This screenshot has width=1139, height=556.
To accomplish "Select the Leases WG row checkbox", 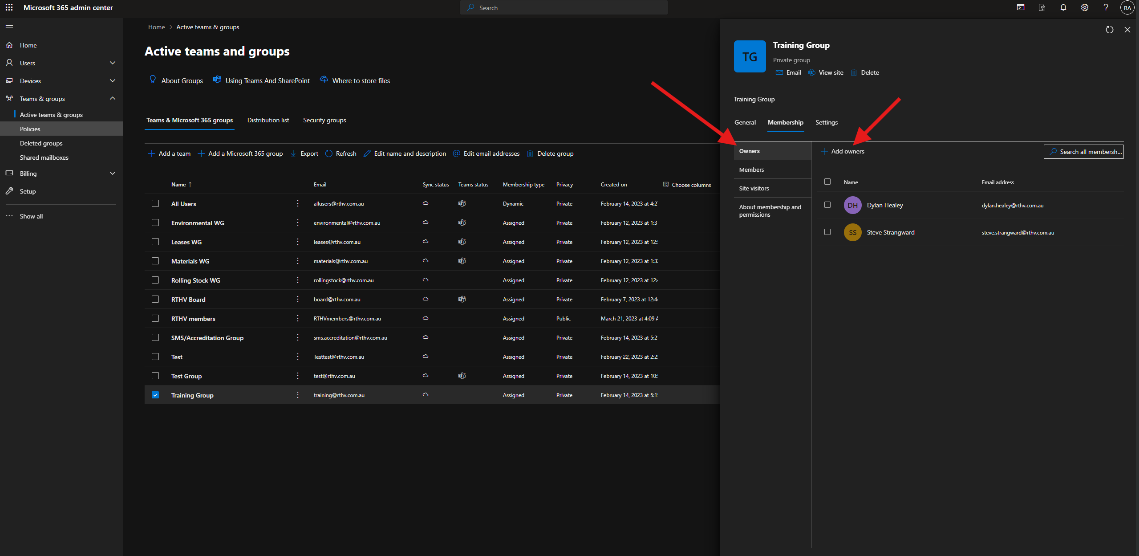I will [x=155, y=242].
